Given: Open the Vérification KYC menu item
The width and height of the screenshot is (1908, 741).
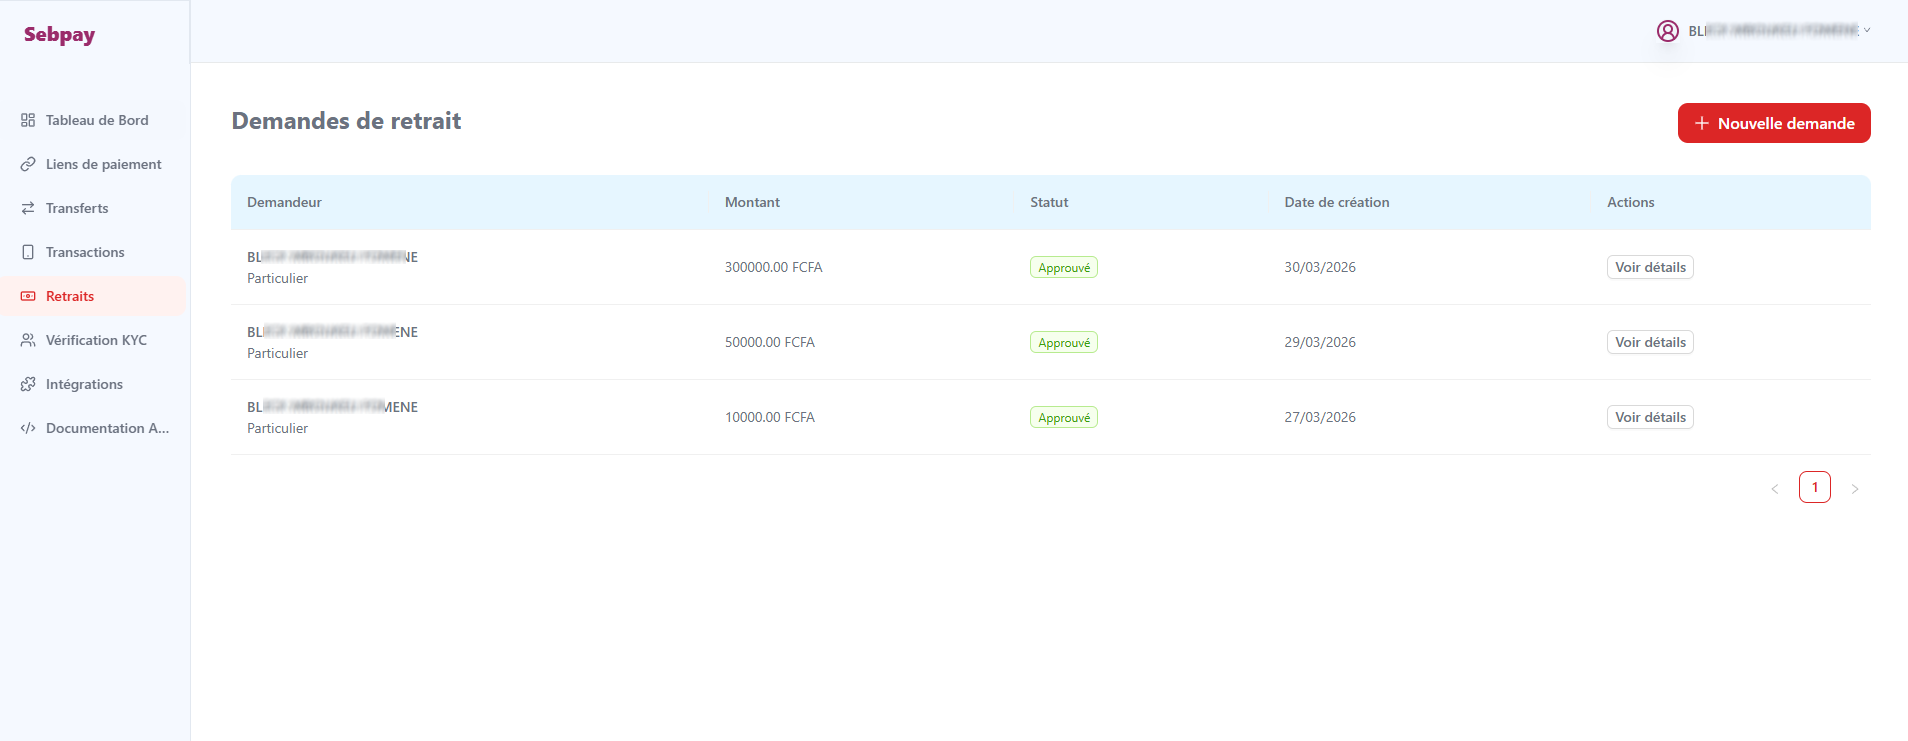Looking at the screenshot, I should [x=94, y=340].
